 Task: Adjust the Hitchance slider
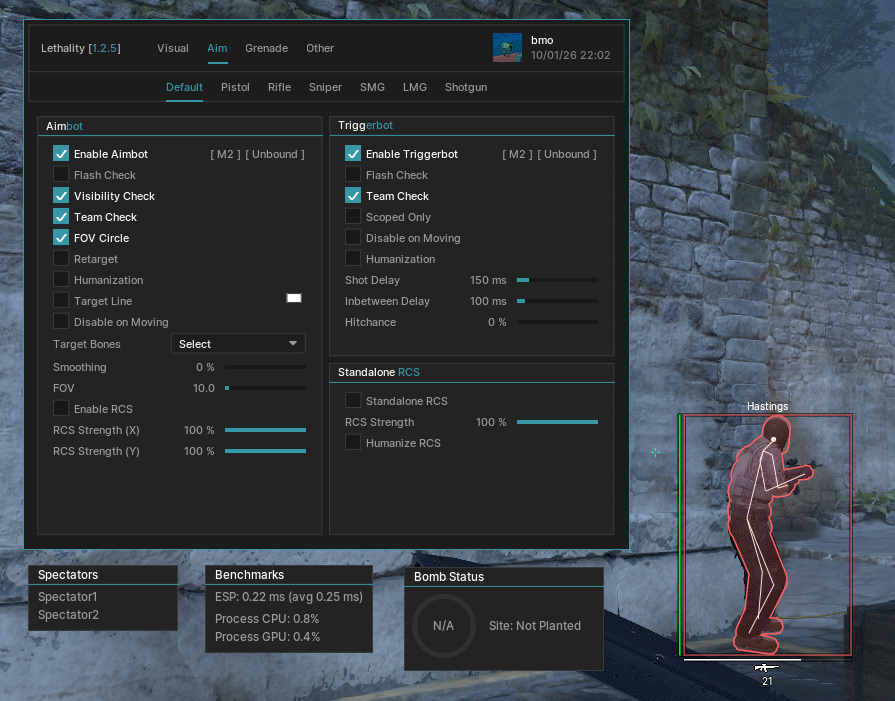coord(557,322)
